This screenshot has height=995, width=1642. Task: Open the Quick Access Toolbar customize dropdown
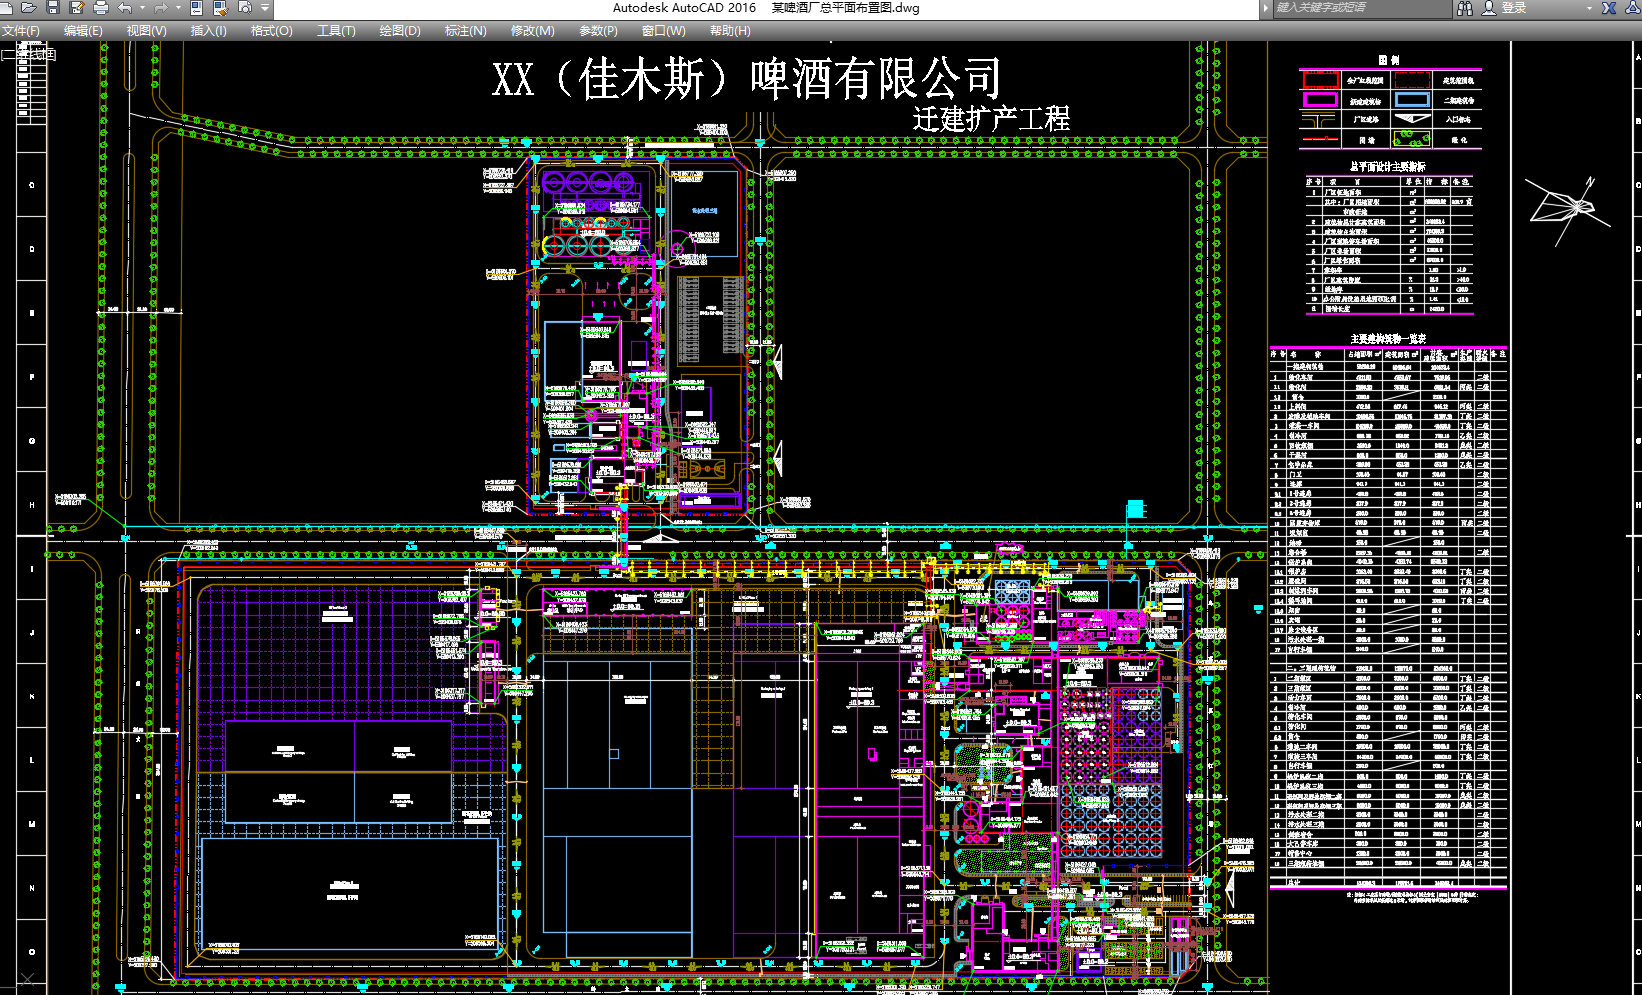265,8
